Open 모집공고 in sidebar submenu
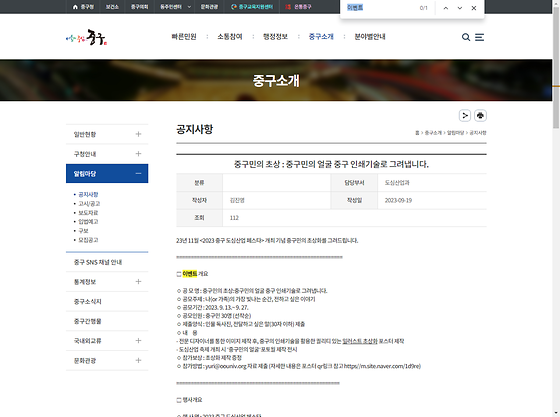This screenshot has width=560, height=417. [88, 240]
